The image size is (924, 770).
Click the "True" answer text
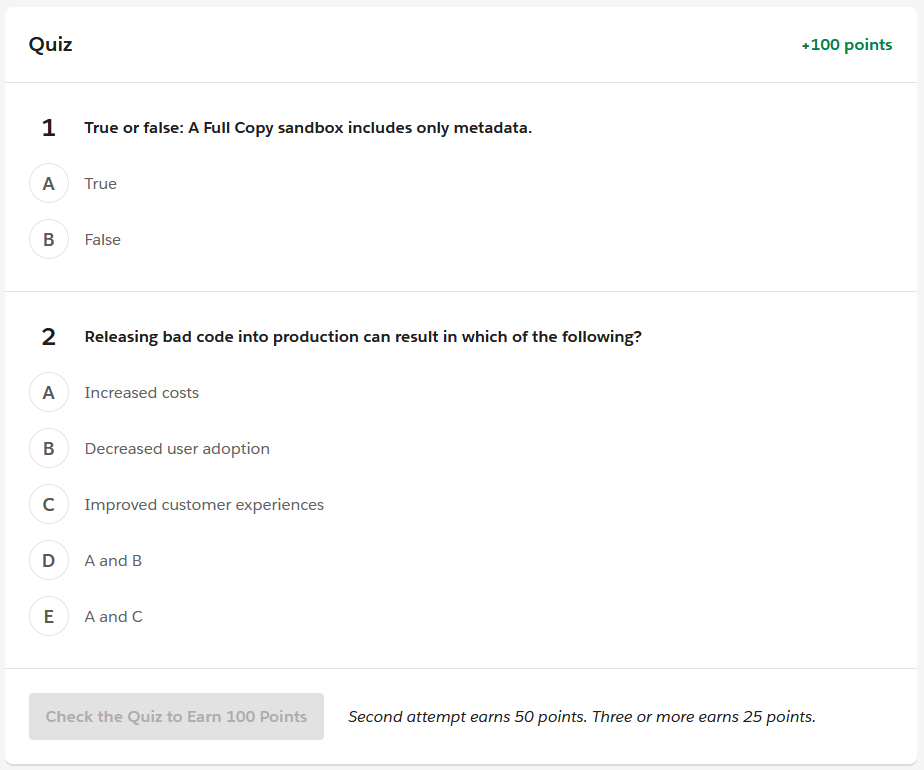pyautogui.click(x=101, y=184)
